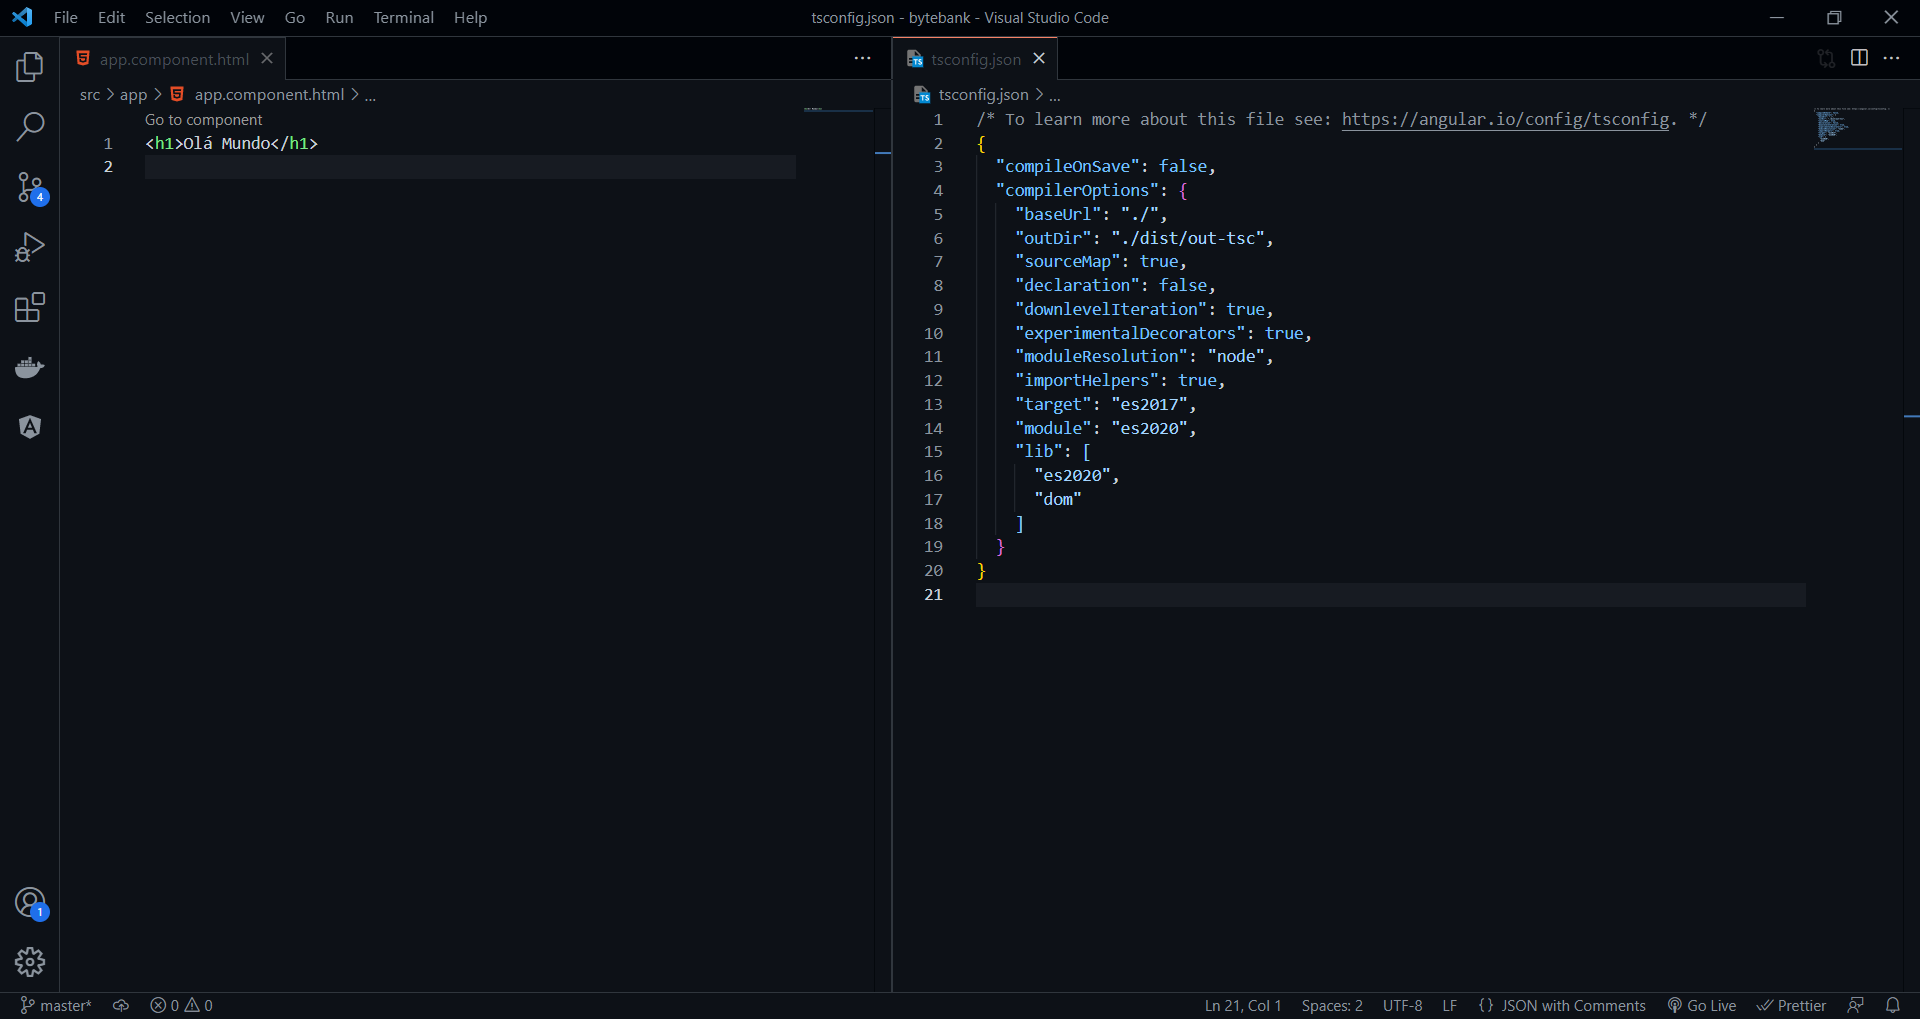The image size is (1920, 1019).
Task: Open the Help menu
Action: pos(470,18)
